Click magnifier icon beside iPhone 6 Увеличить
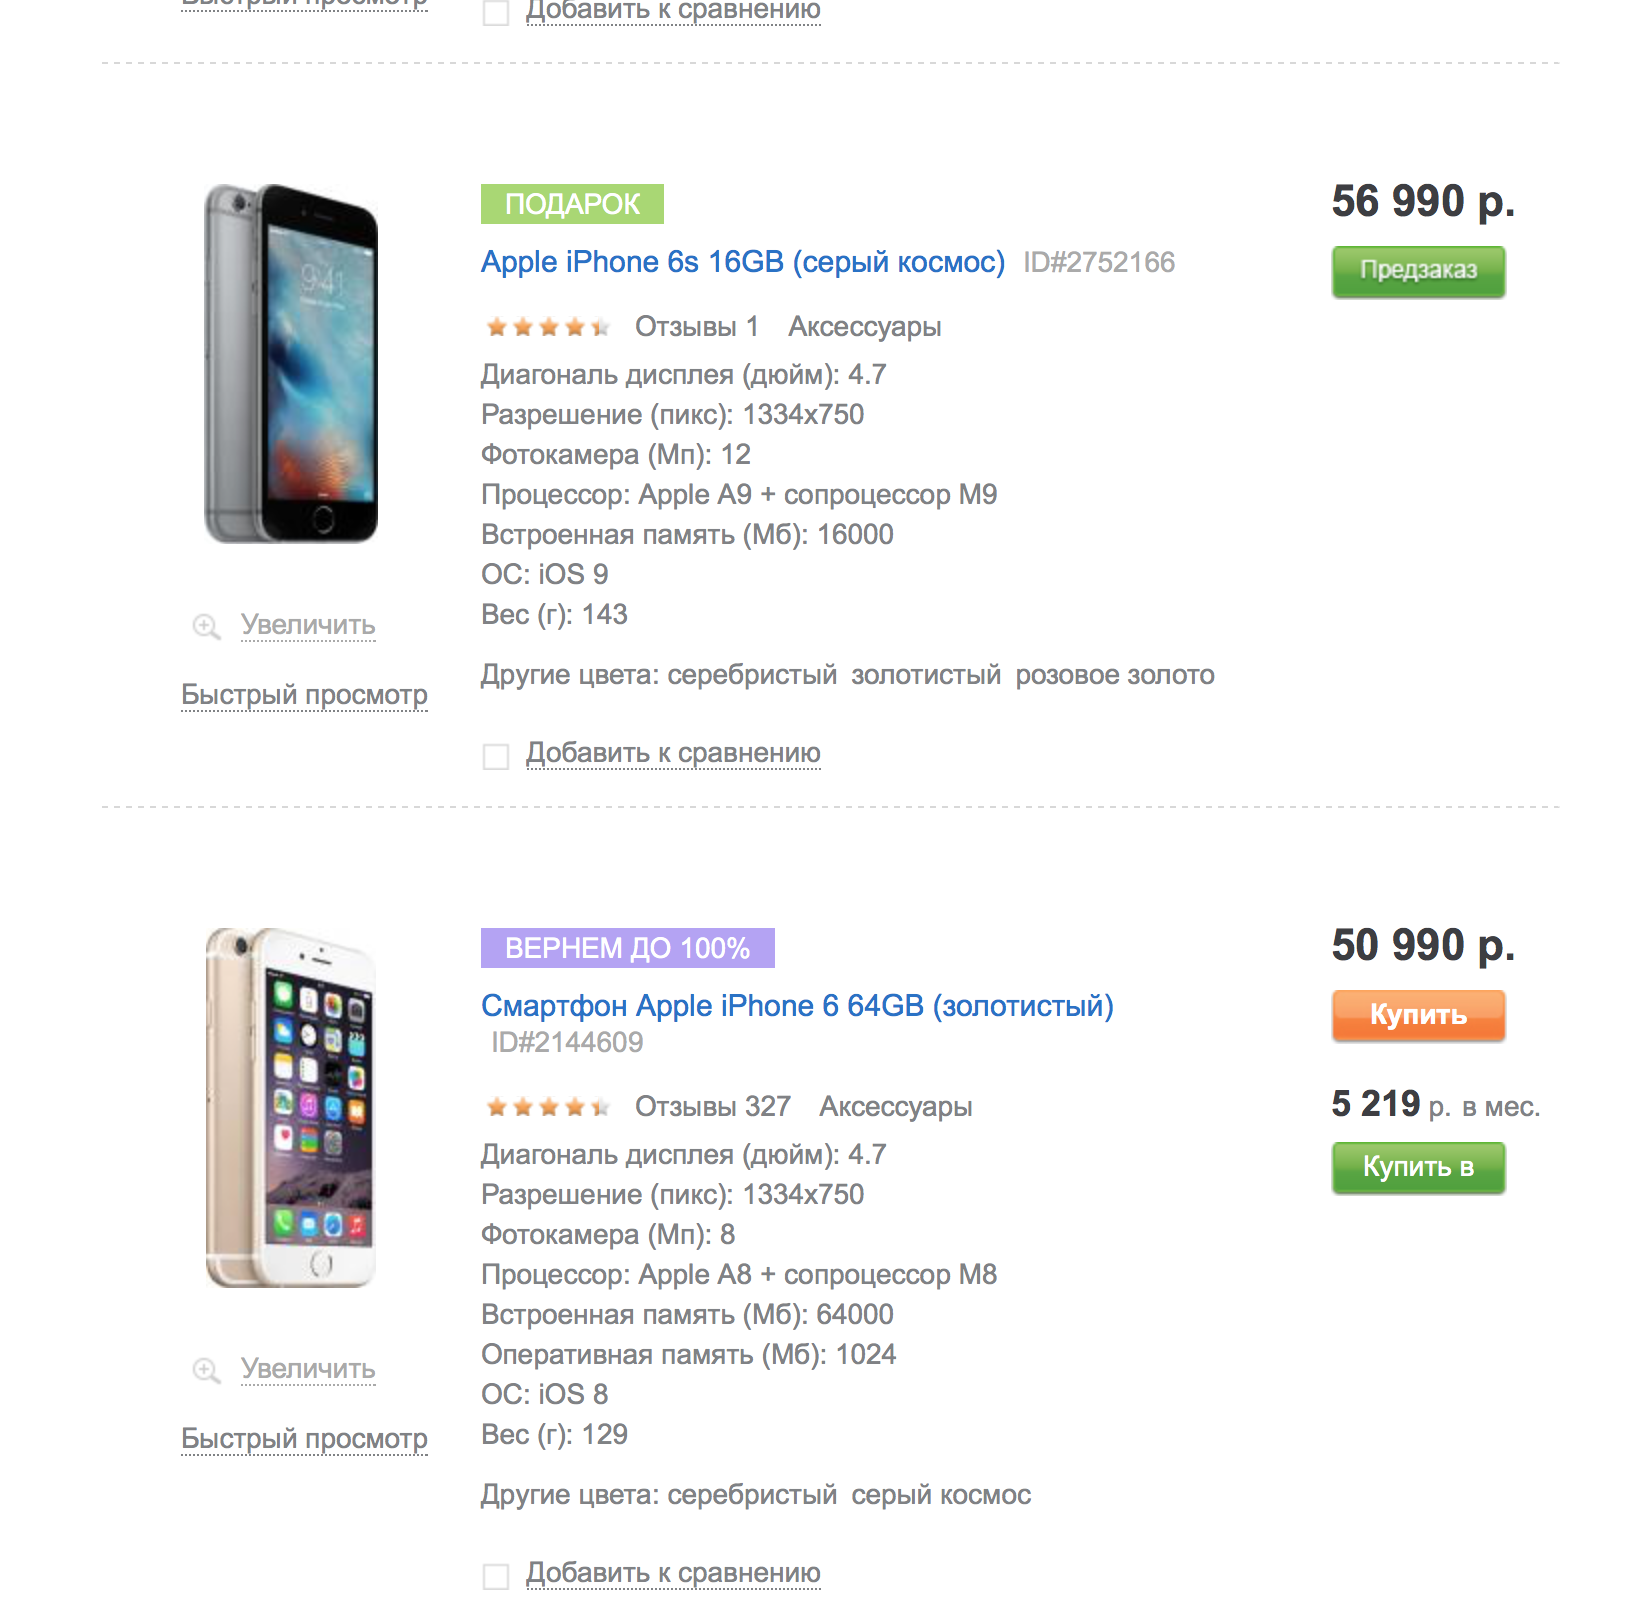 (x=206, y=1371)
